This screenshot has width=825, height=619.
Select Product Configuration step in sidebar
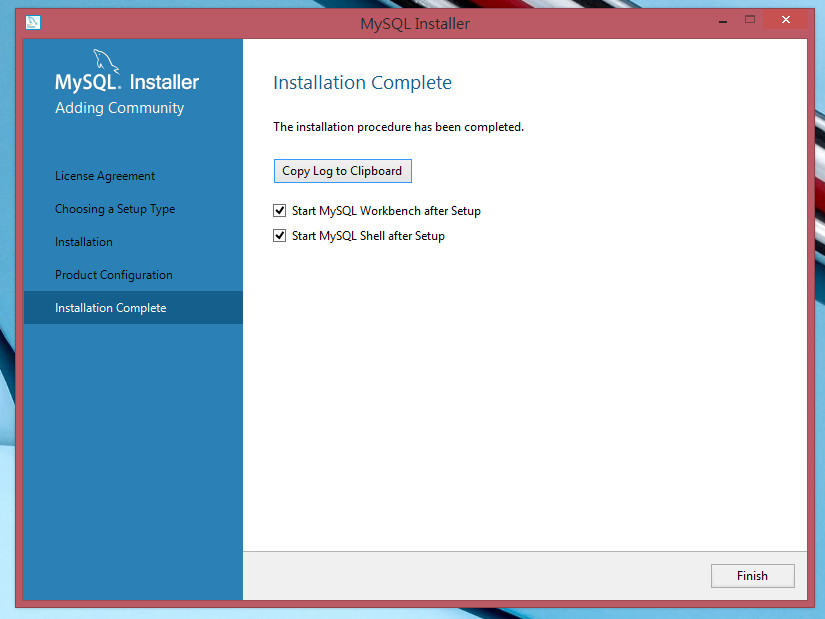pyautogui.click(x=114, y=275)
